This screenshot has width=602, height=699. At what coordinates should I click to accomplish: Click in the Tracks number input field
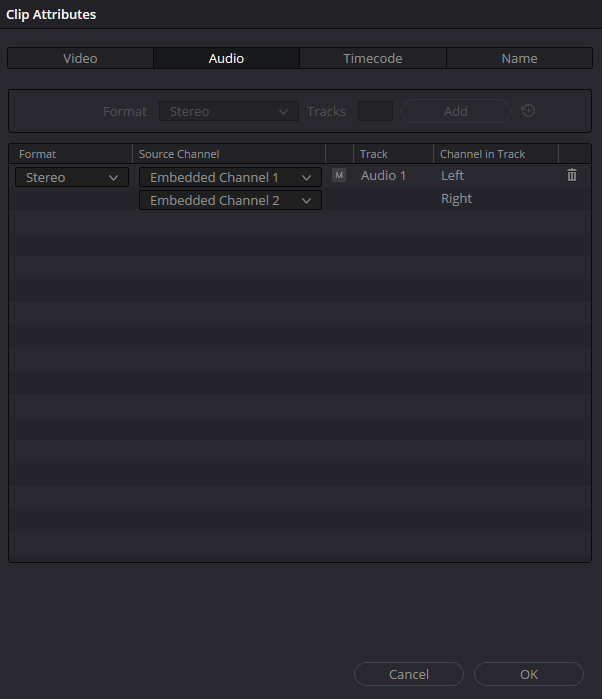[375, 112]
